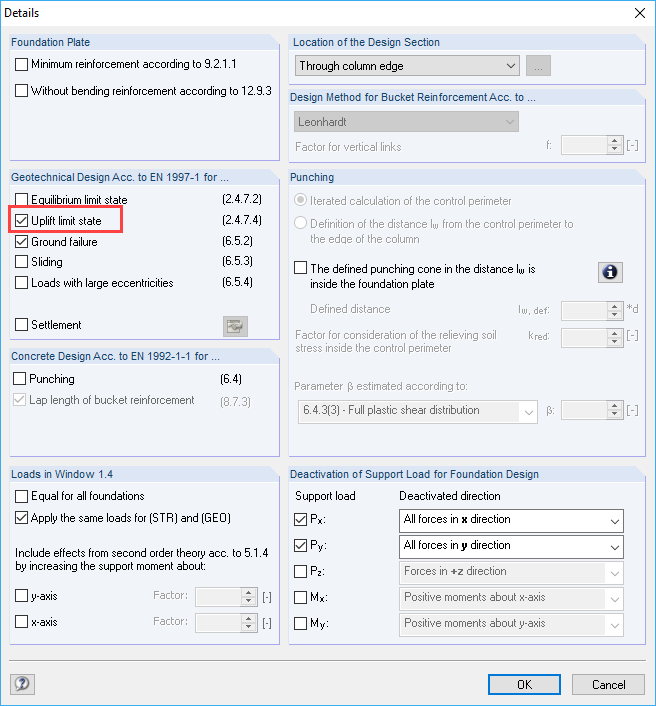Image resolution: width=656 pixels, height=706 pixels.
Task: Disable the Ground failure check
Action: 21,242
